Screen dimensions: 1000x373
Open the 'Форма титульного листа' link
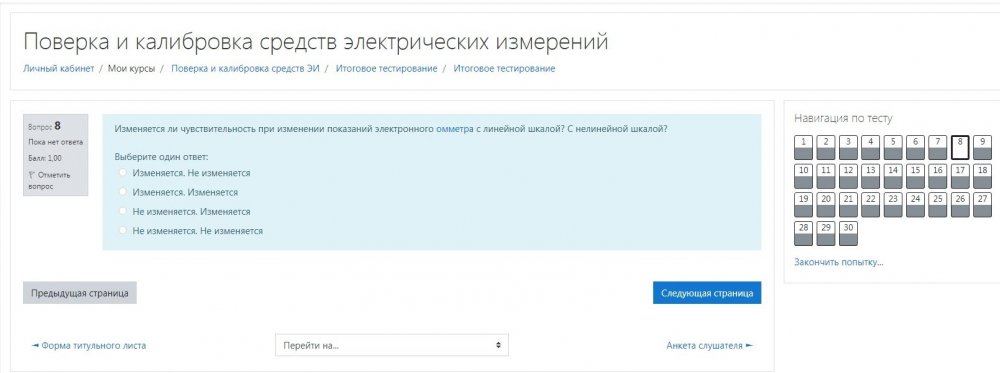click(x=89, y=346)
